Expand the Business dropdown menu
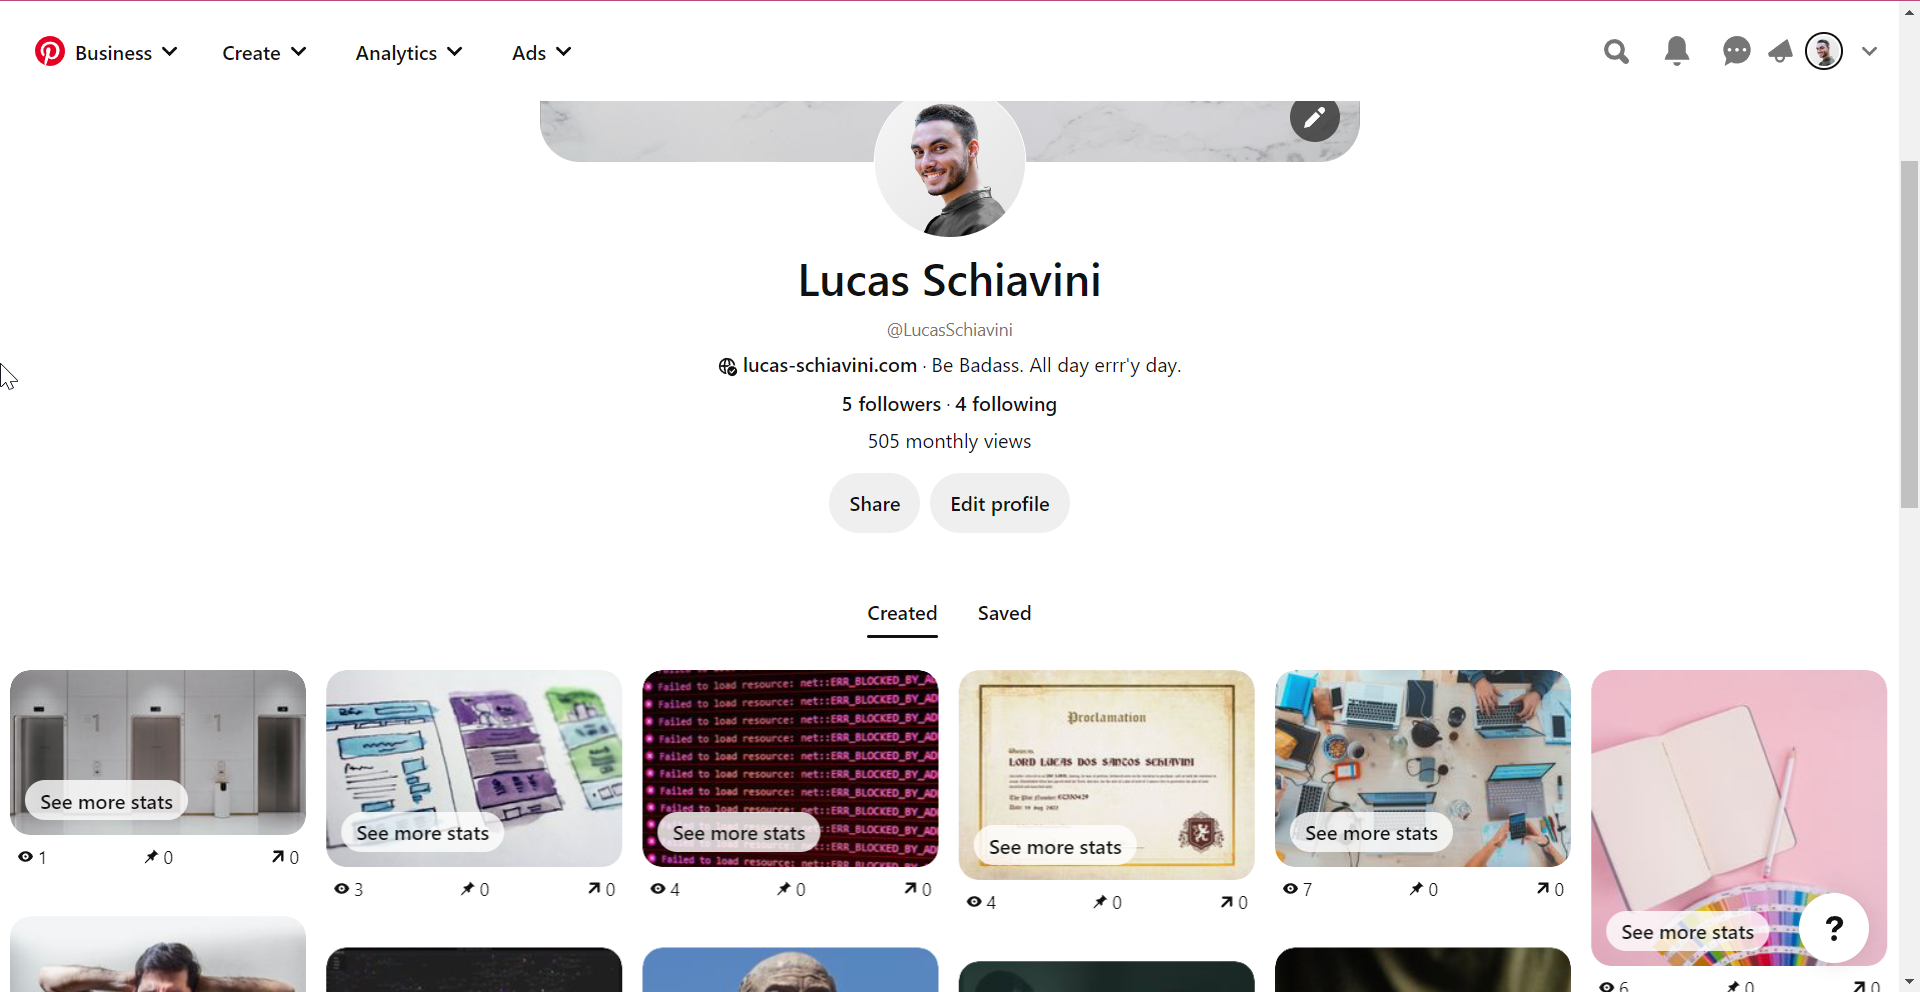Screen dimensions: 1920x992 click(126, 53)
